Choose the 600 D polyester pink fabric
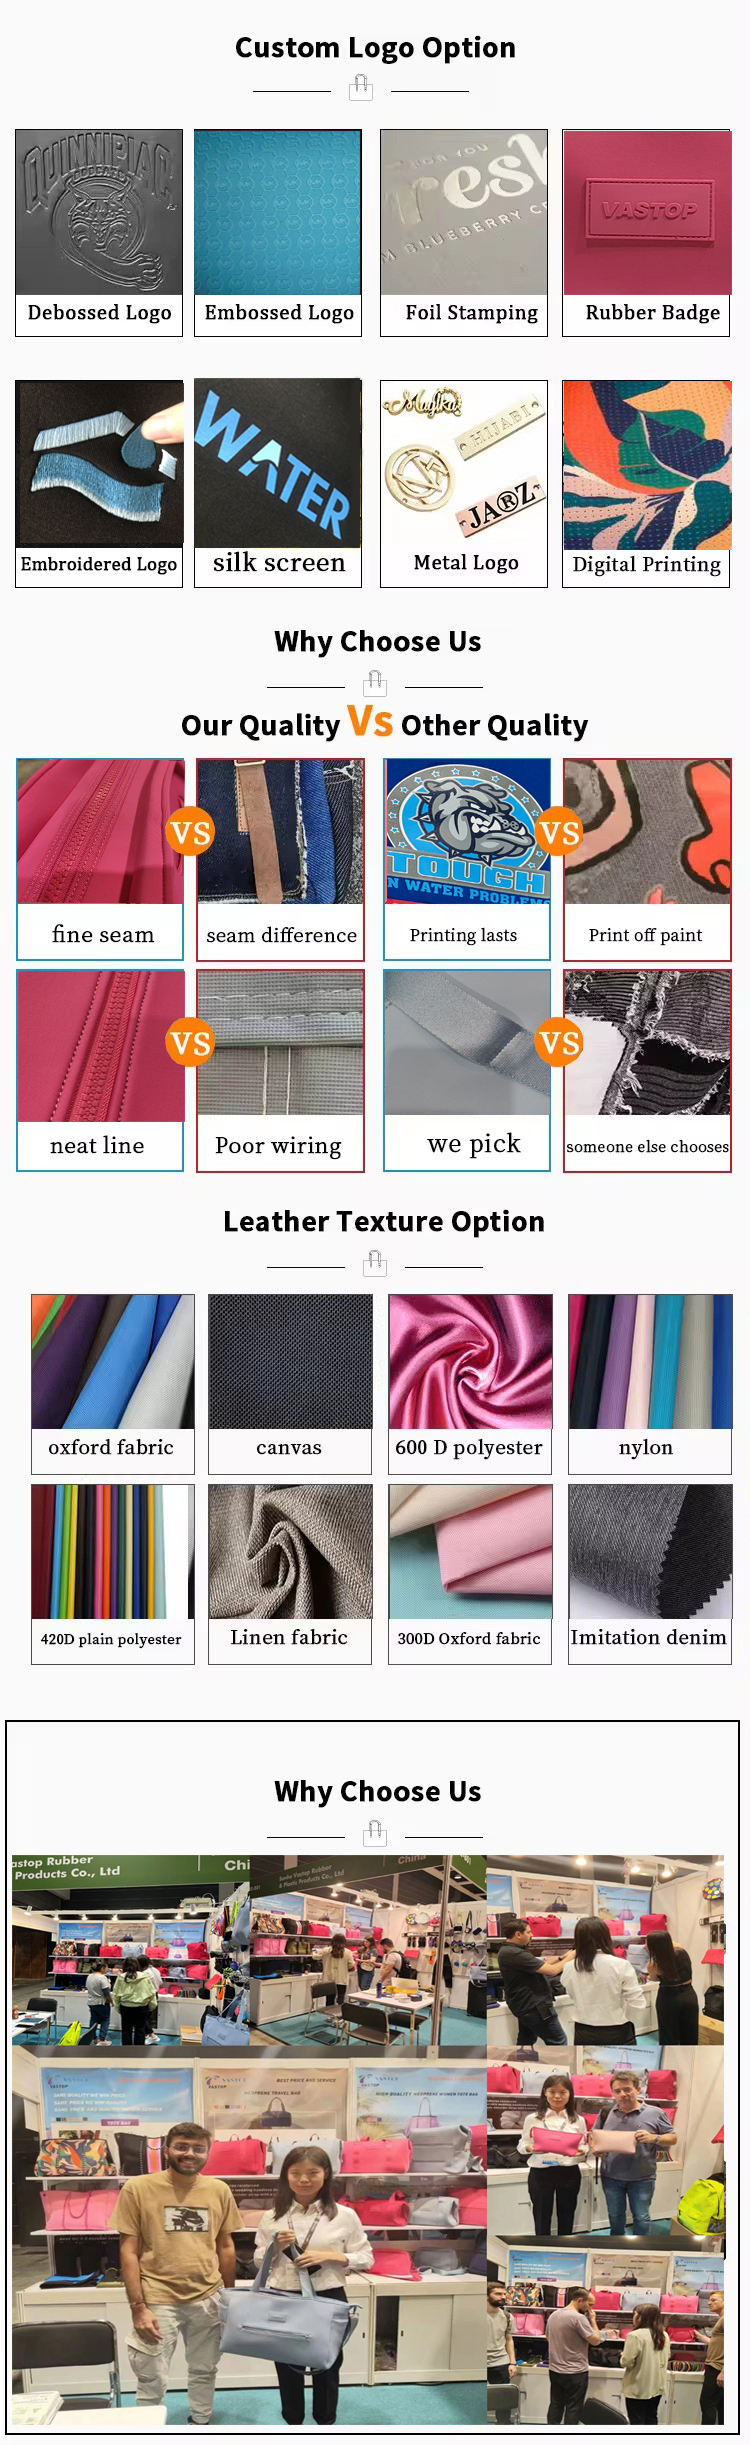 click(470, 1362)
